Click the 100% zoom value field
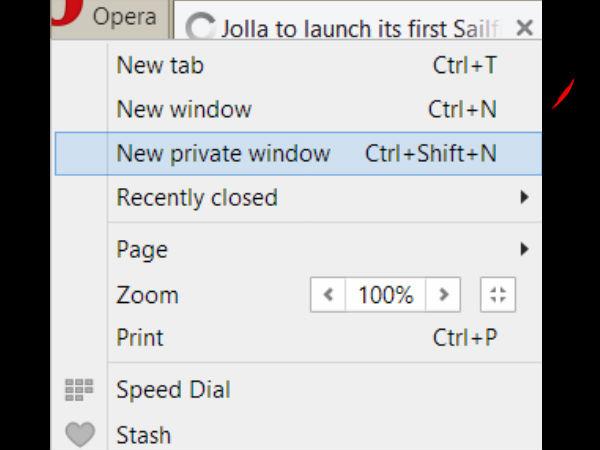The width and height of the screenshot is (600, 450). [385, 295]
